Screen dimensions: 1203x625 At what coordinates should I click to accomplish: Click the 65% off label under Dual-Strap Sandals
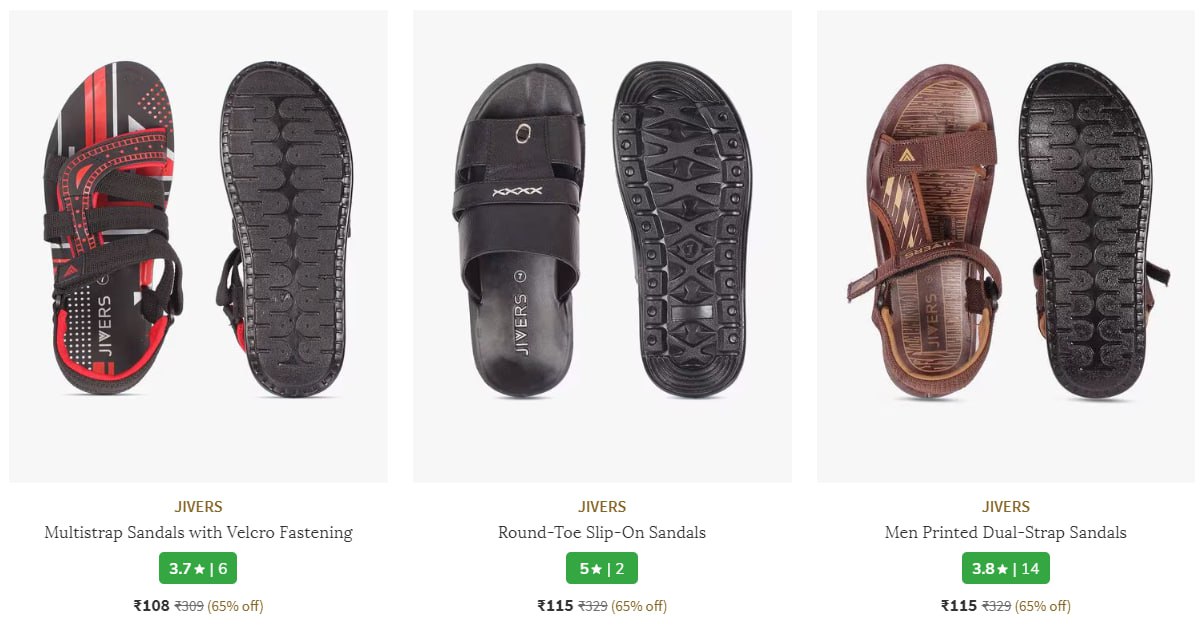coord(1042,606)
